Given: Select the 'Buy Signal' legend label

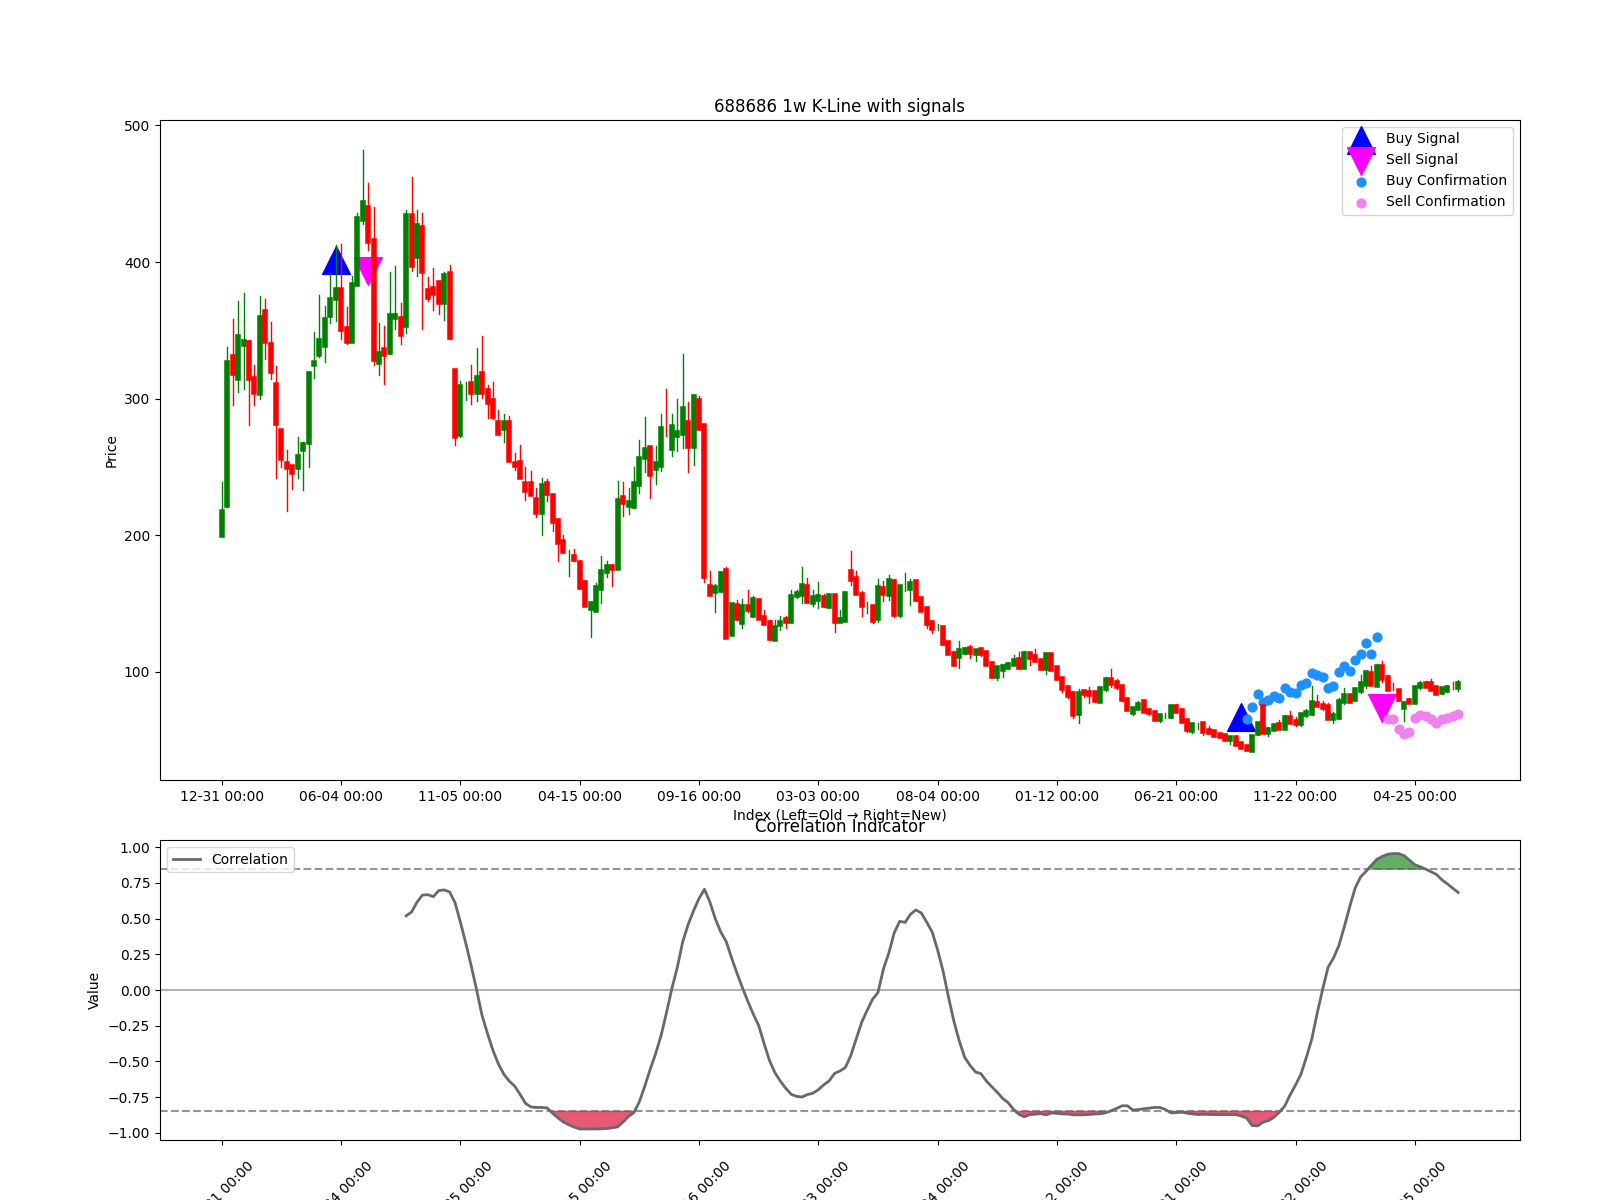Looking at the screenshot, I should point(1422,138).
